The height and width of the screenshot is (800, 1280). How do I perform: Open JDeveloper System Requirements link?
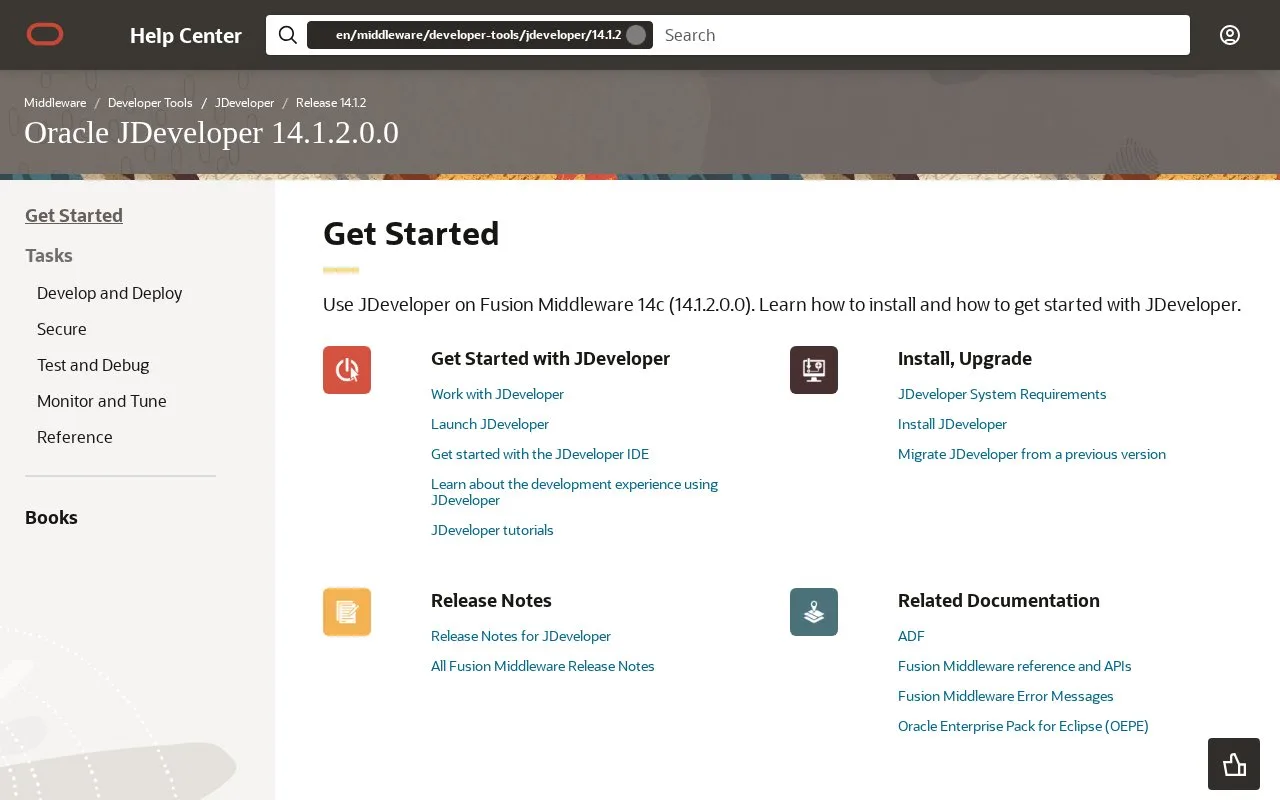coord(1002,394)
